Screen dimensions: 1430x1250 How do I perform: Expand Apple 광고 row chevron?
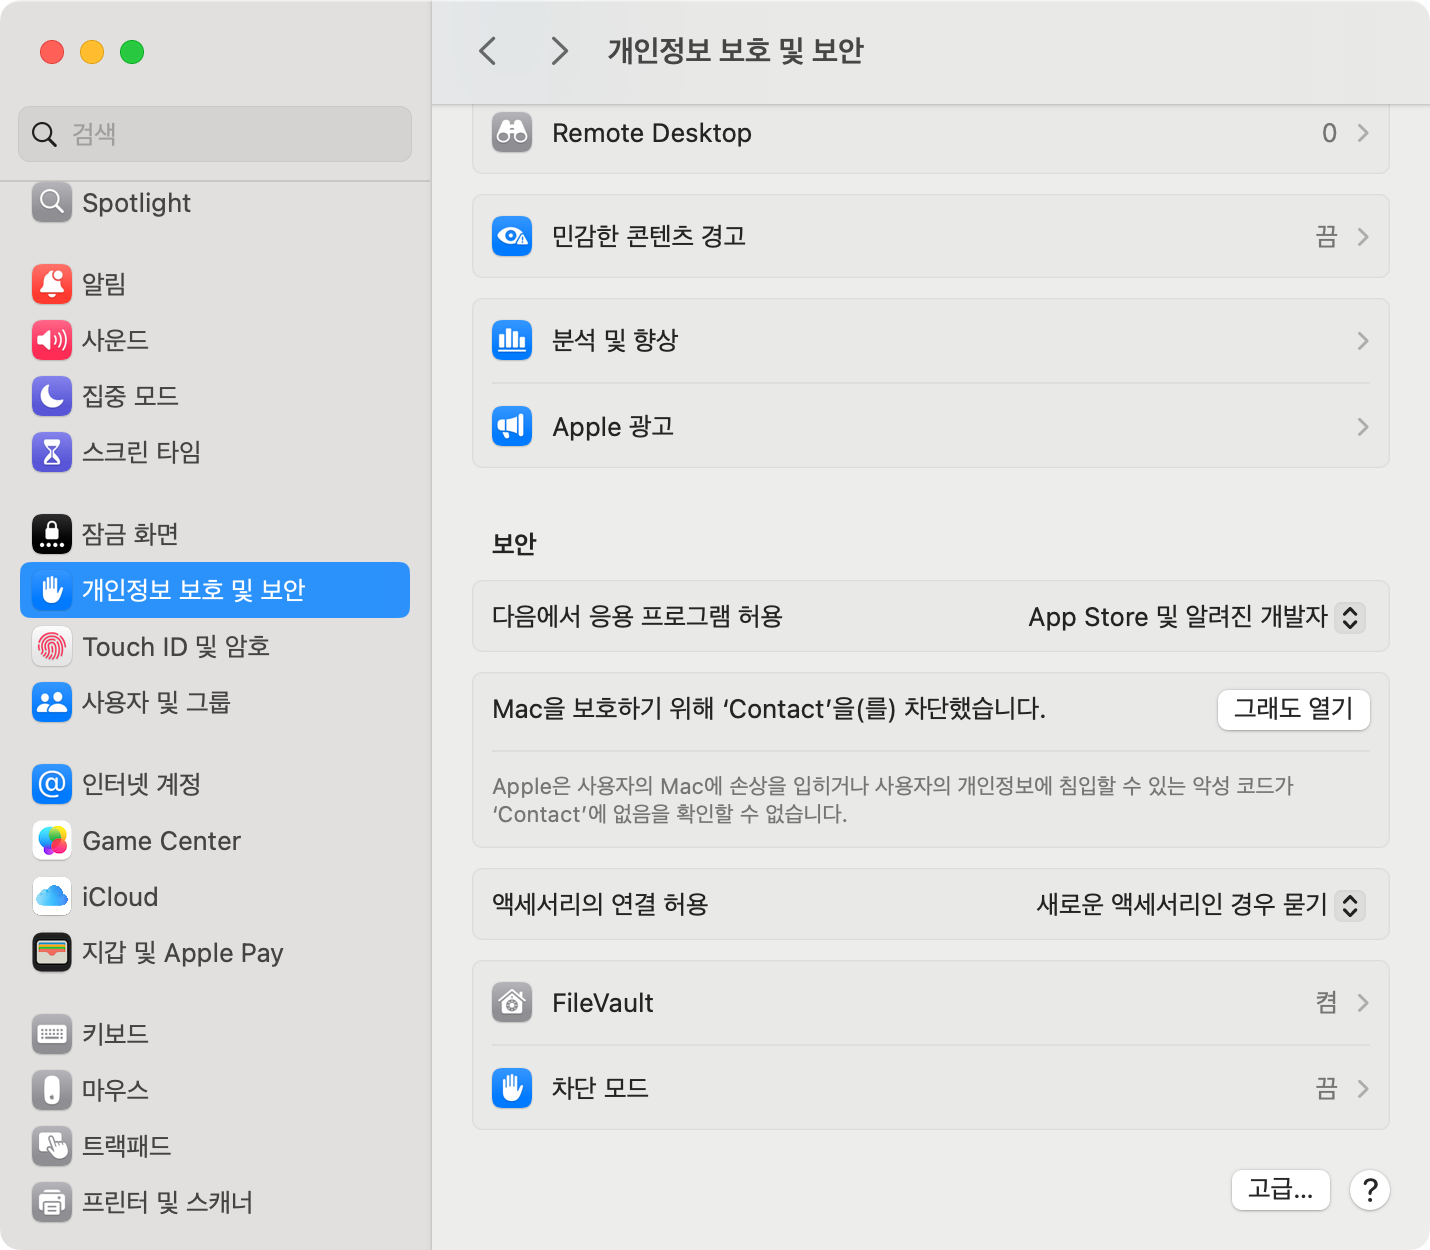pos(1363,427)
